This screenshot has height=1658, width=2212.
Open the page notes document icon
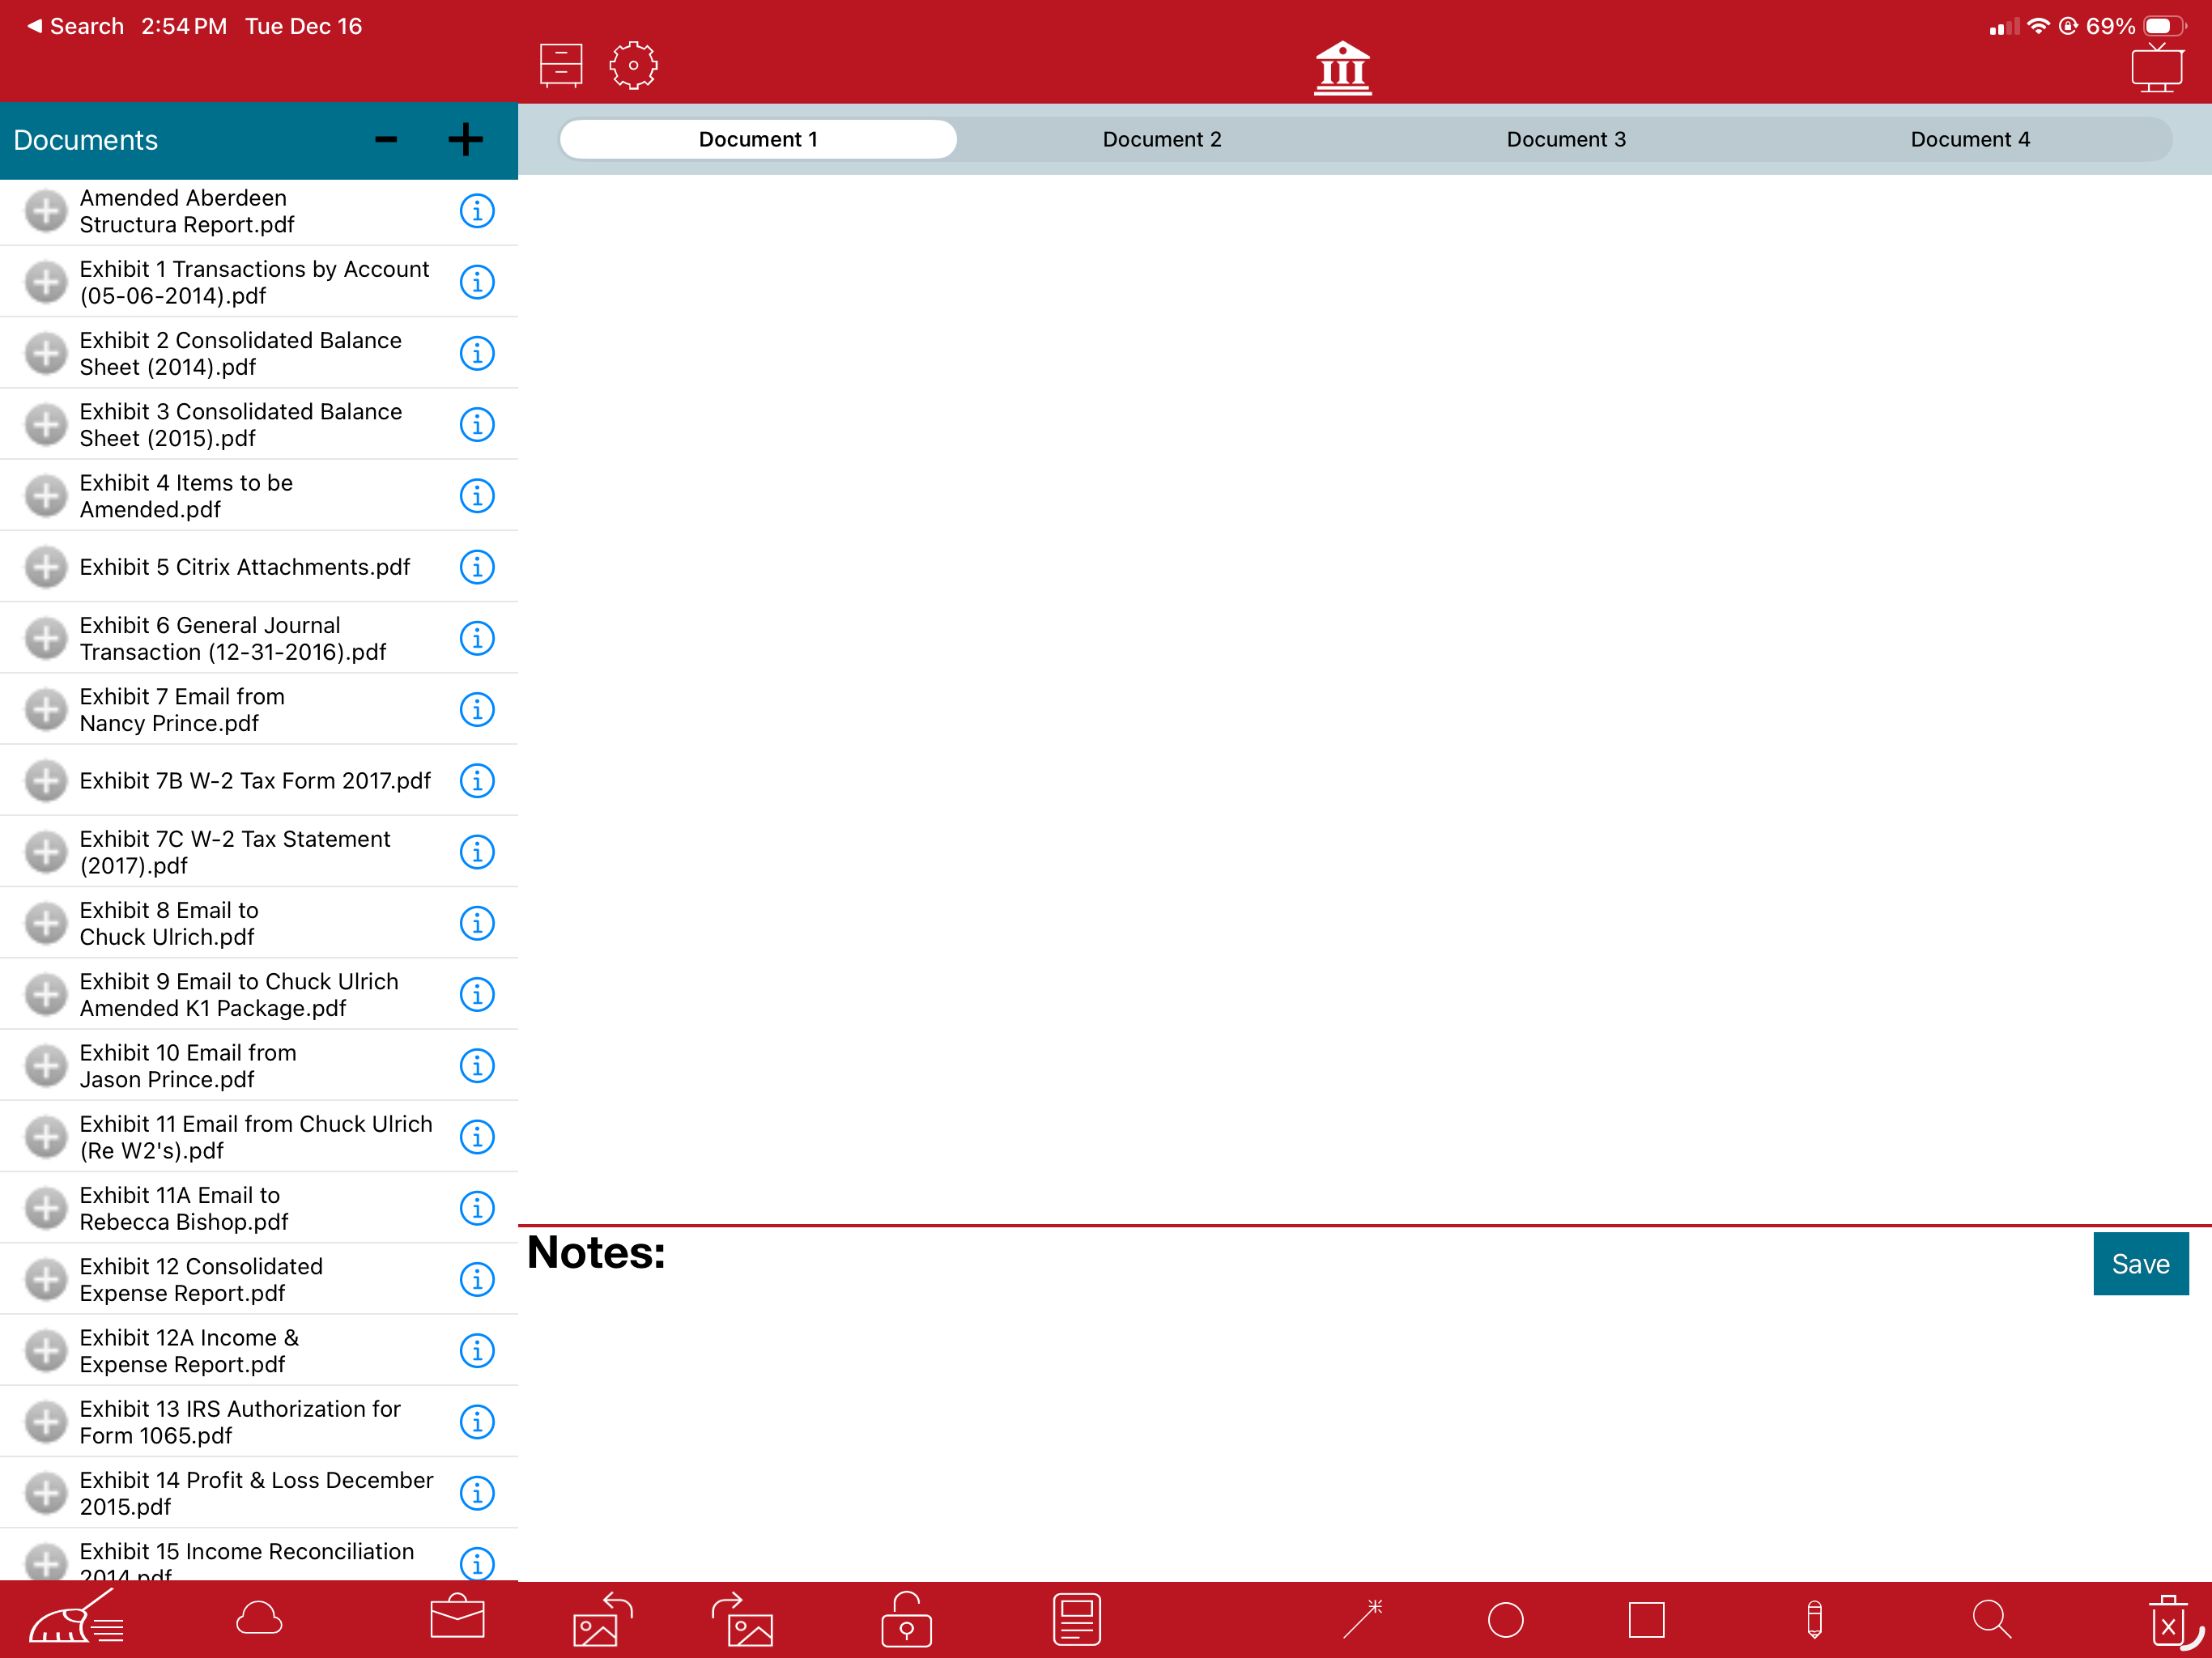(x=1076, y=1619)
